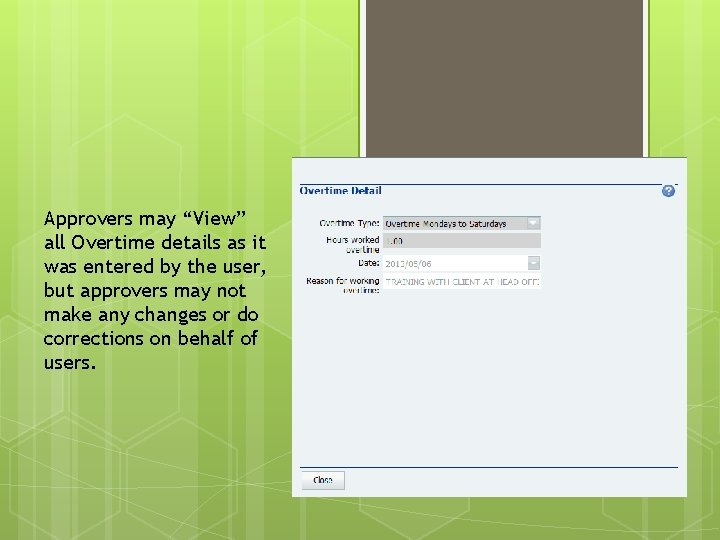Select the Reason for working overtime field

461,281
